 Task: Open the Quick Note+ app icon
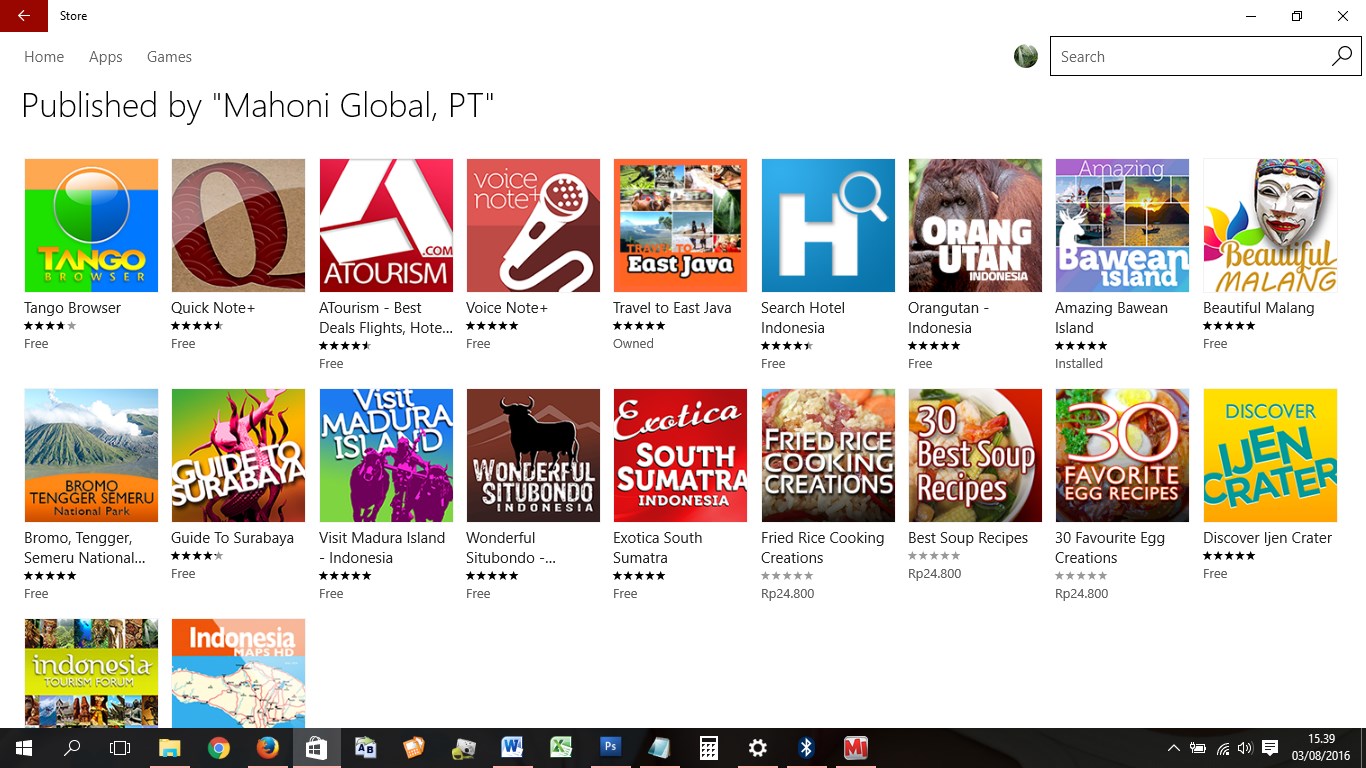[x=238, y=225]
